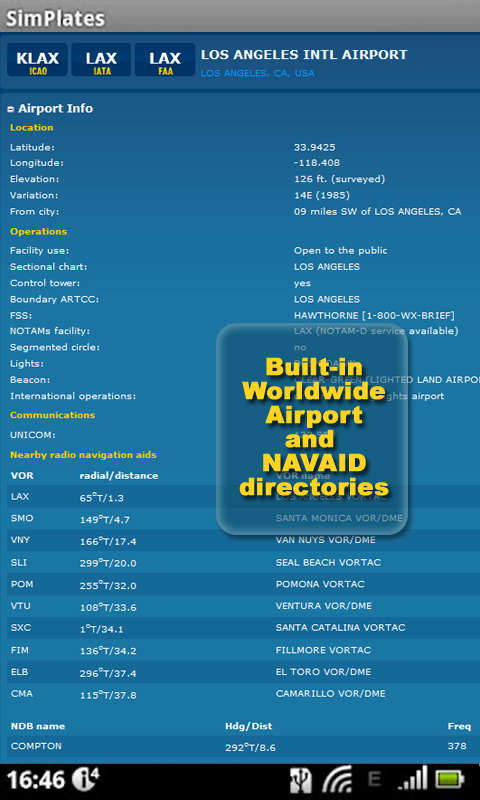Tap the COMPTON NDB name
This screenshot has width=480, height=800.
tap(36, 746)
